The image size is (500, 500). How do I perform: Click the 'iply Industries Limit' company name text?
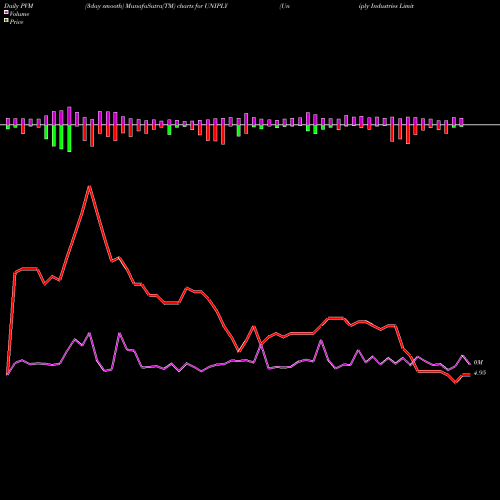(386, 6)
